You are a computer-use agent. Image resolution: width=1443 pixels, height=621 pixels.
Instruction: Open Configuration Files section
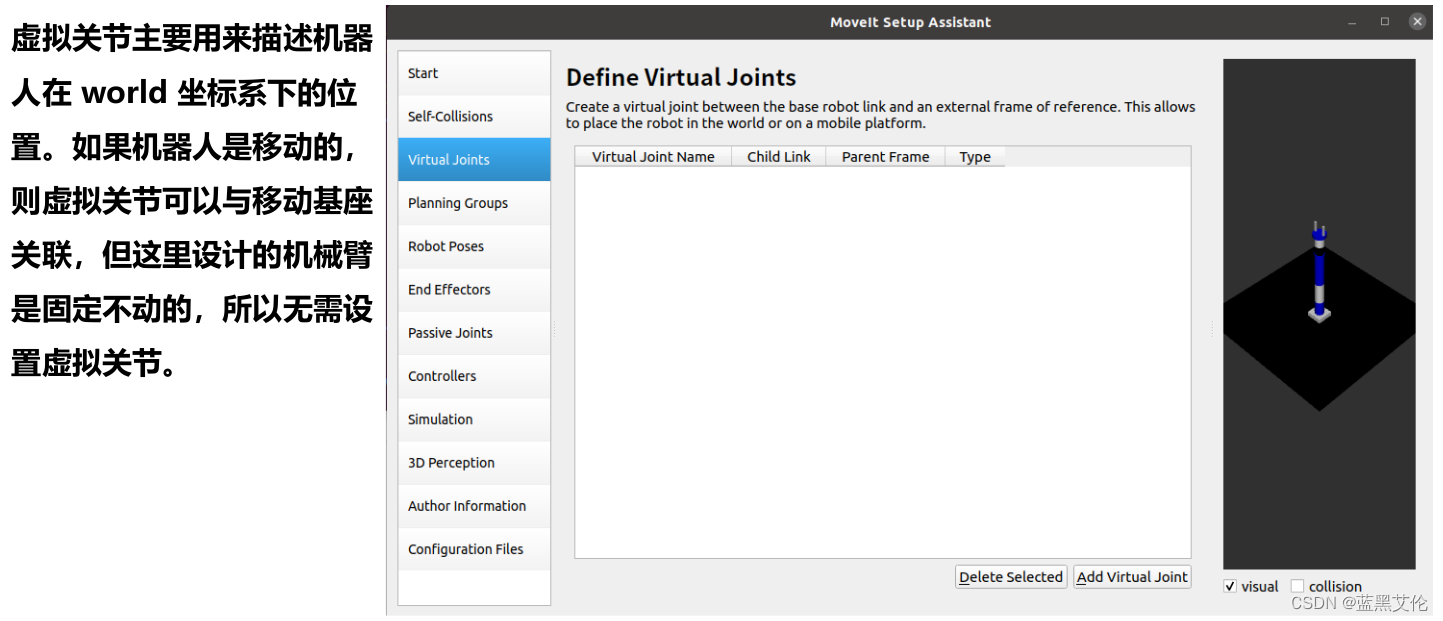pos(474,549)
